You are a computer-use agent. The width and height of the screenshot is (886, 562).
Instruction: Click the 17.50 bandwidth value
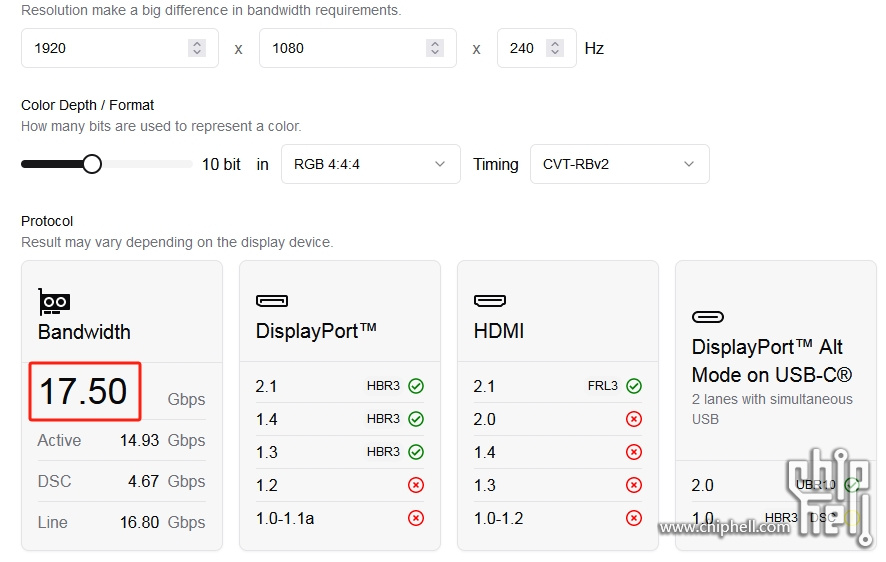(x=83, y=391)
